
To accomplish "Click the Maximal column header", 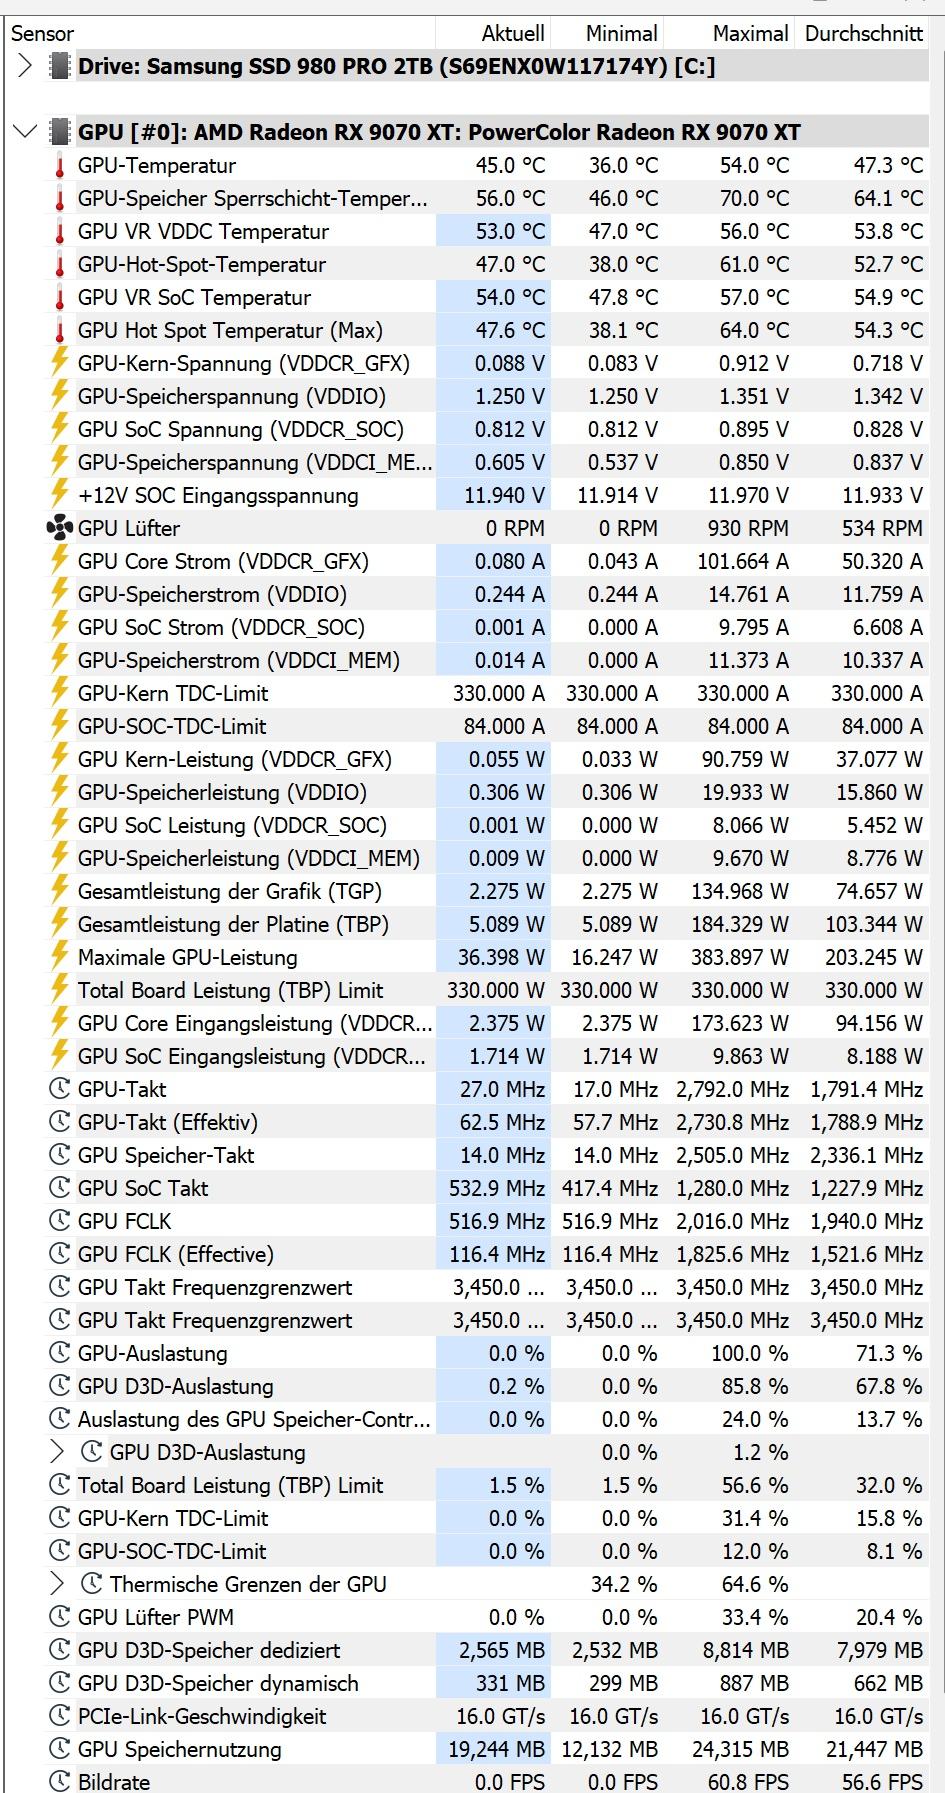I will (x=750, y=33).
